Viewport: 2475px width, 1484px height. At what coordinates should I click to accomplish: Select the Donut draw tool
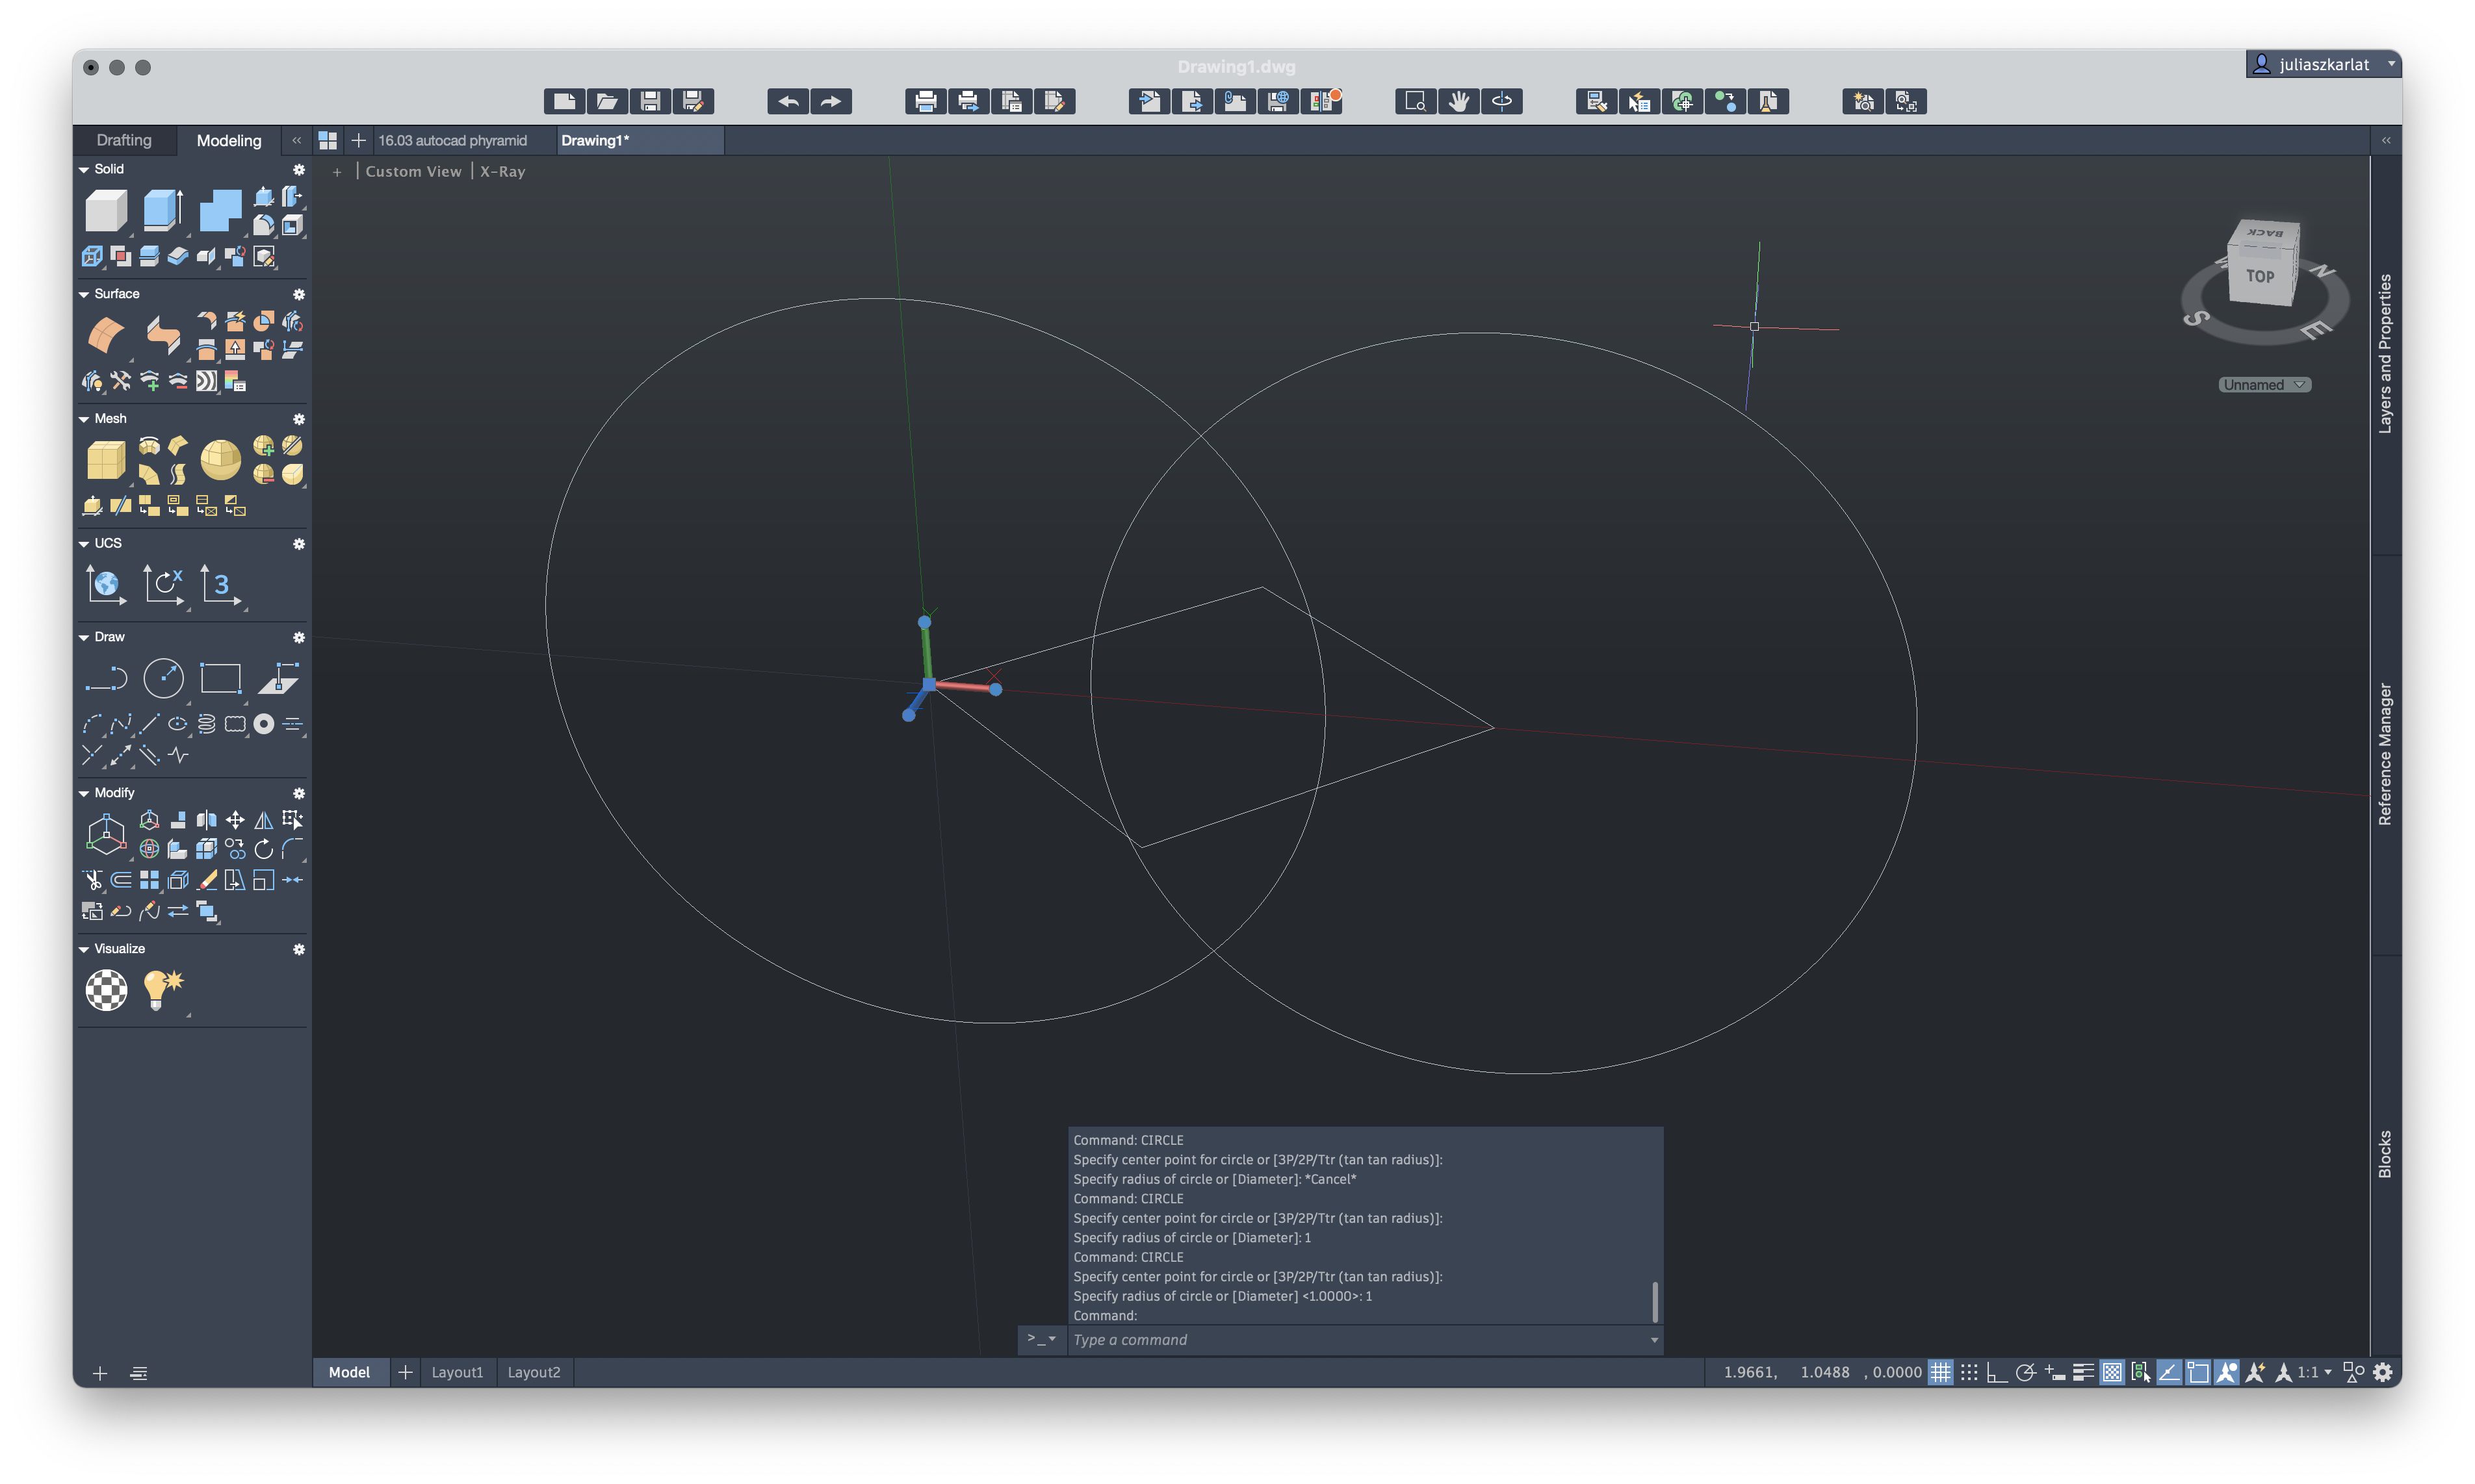click(x=264, y=724)
